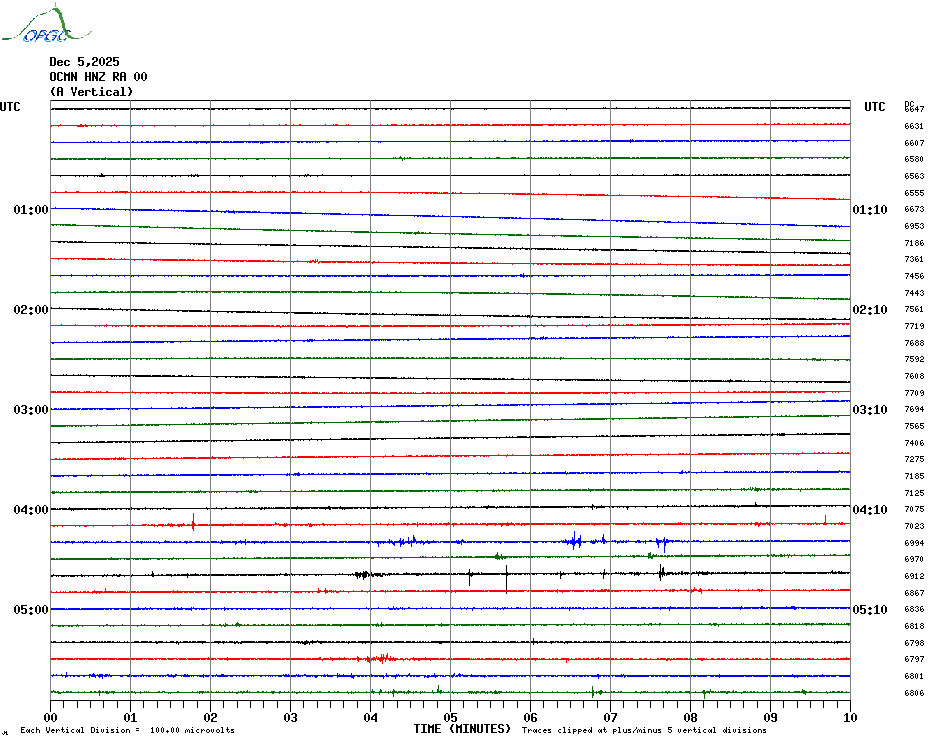
Task: Select the (A Vertical) component label
Action: [91, 92]
